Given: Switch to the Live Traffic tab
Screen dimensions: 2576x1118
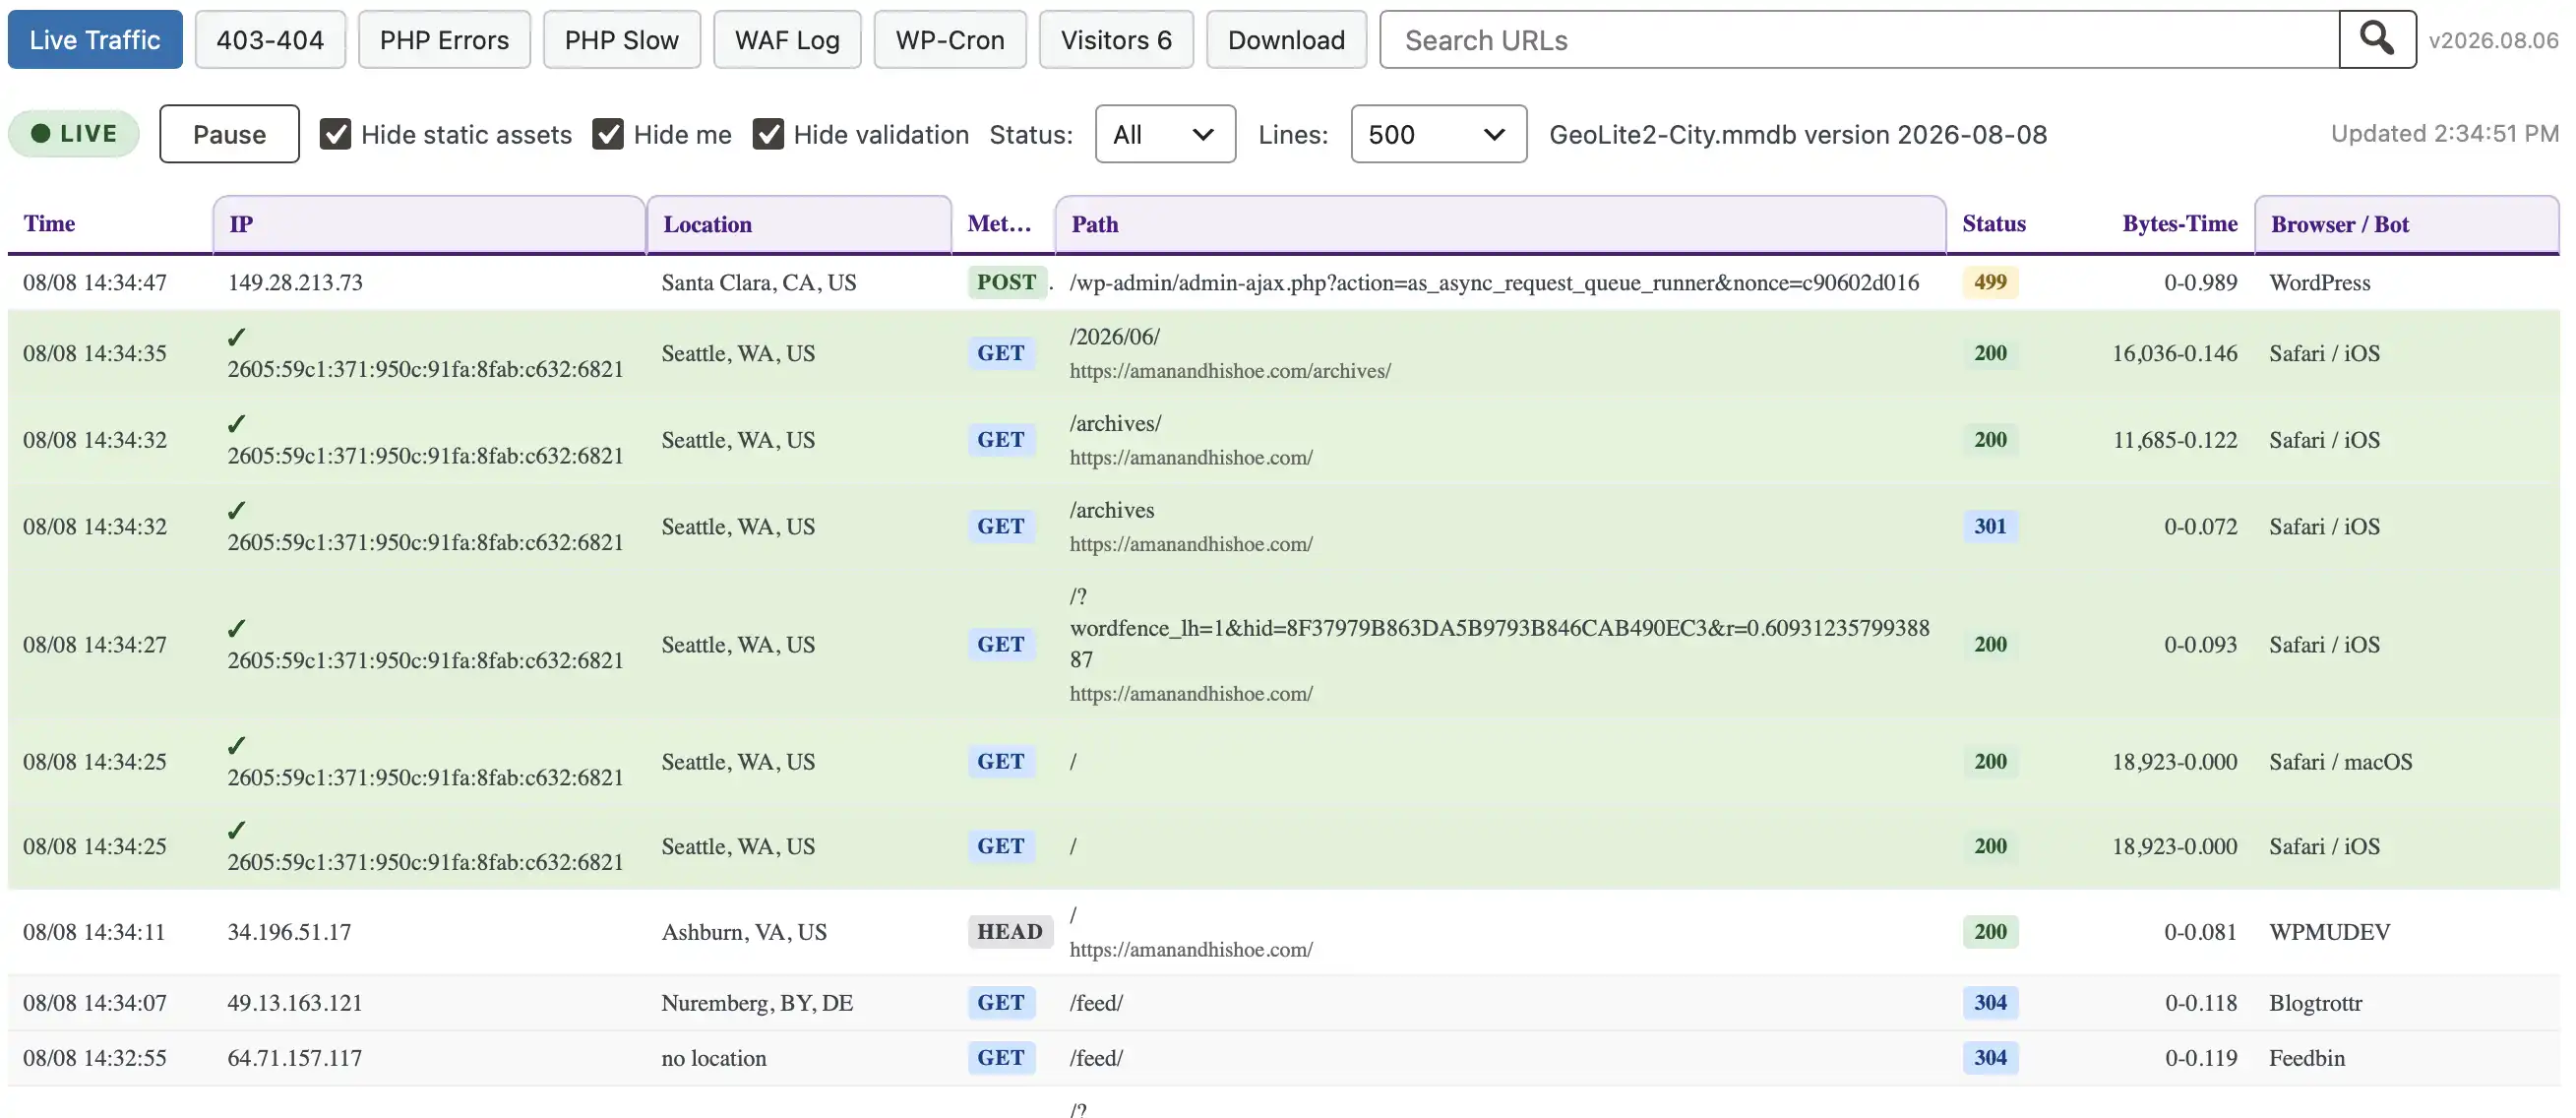Looking at the screenshot, I should 95,40.
